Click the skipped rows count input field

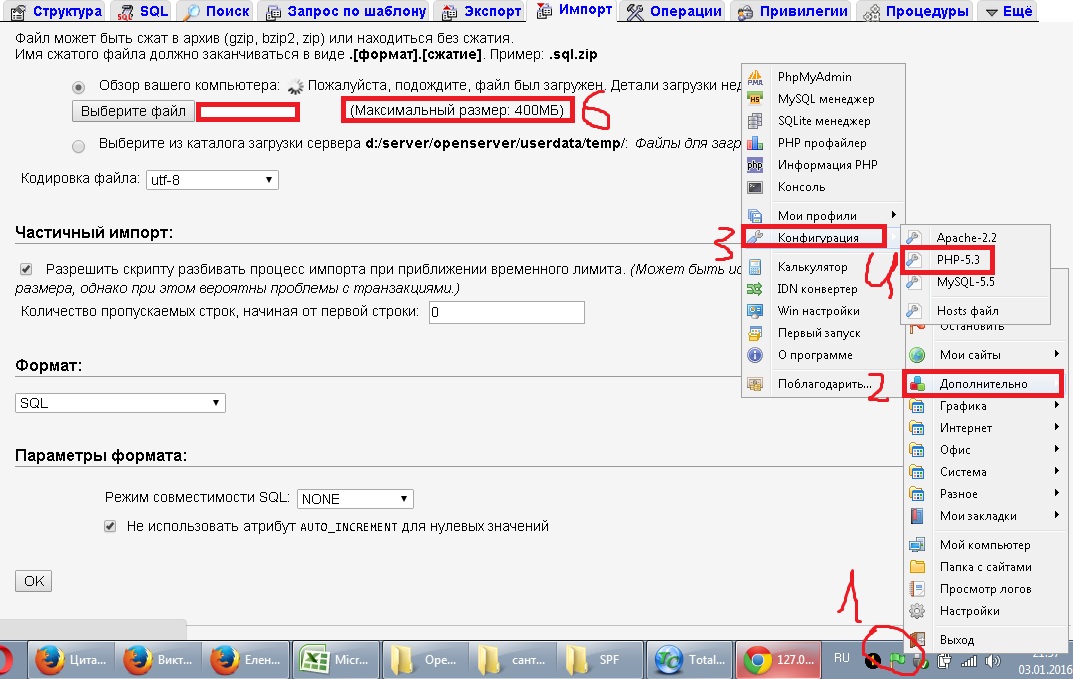click(506, 312)
